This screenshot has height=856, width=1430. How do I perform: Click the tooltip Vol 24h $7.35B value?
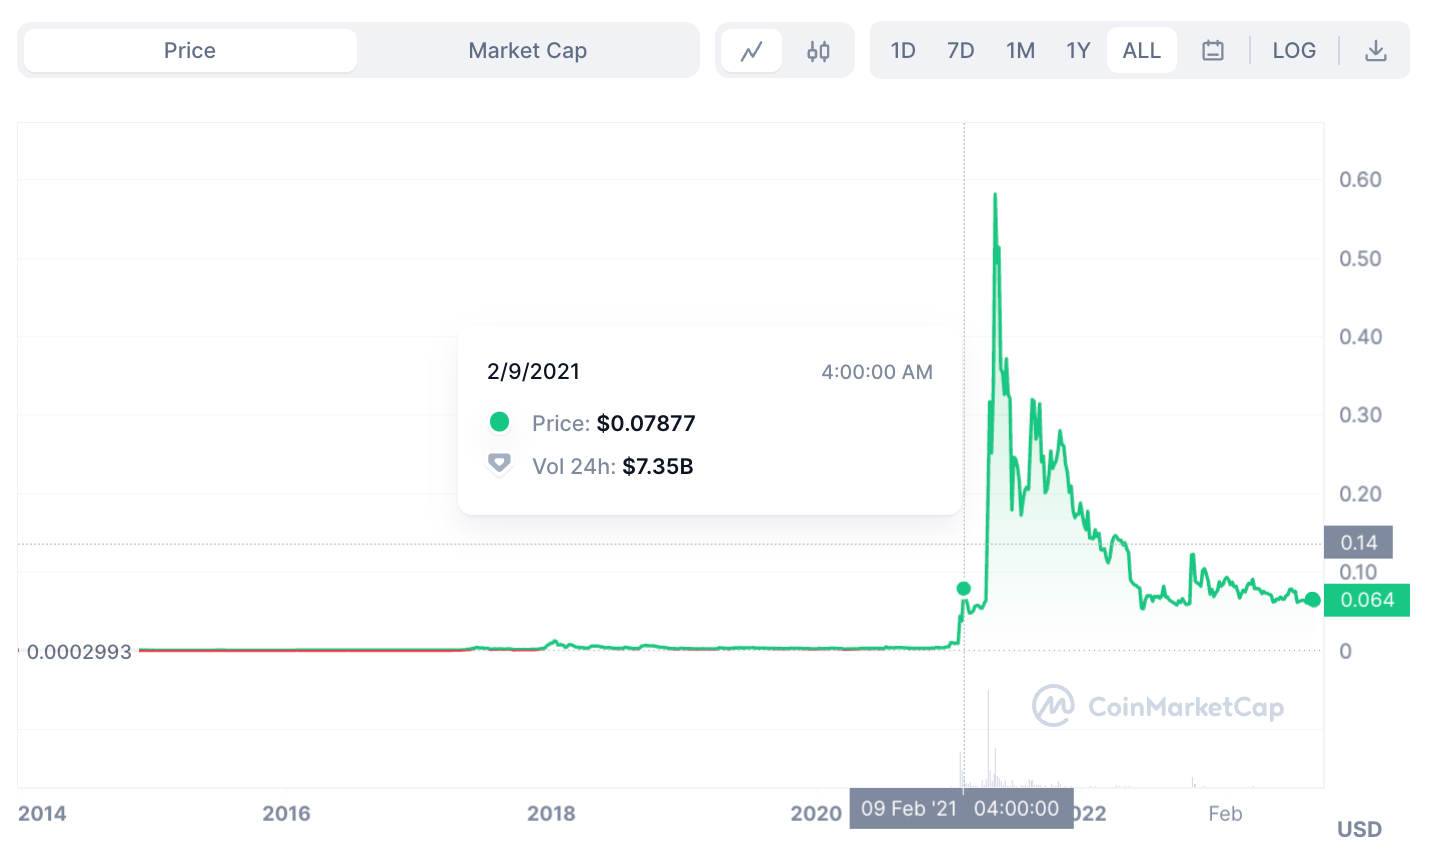pos(658,466)
